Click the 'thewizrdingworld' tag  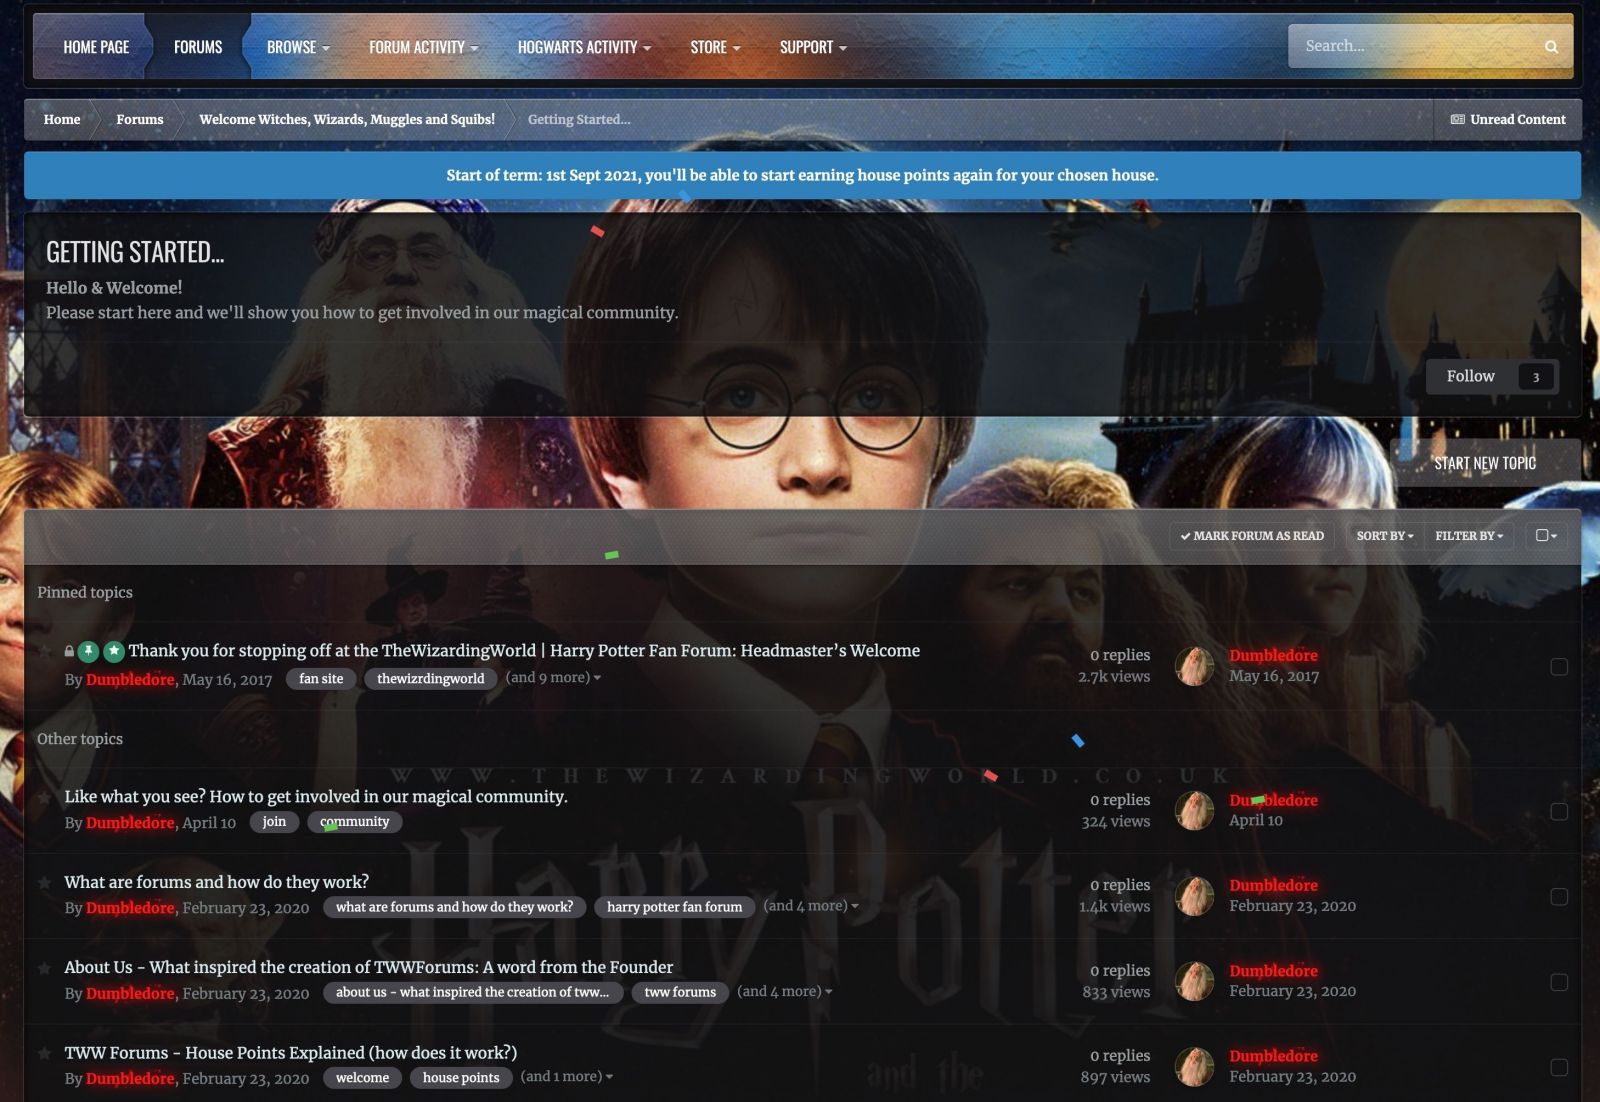click(431, 679)
